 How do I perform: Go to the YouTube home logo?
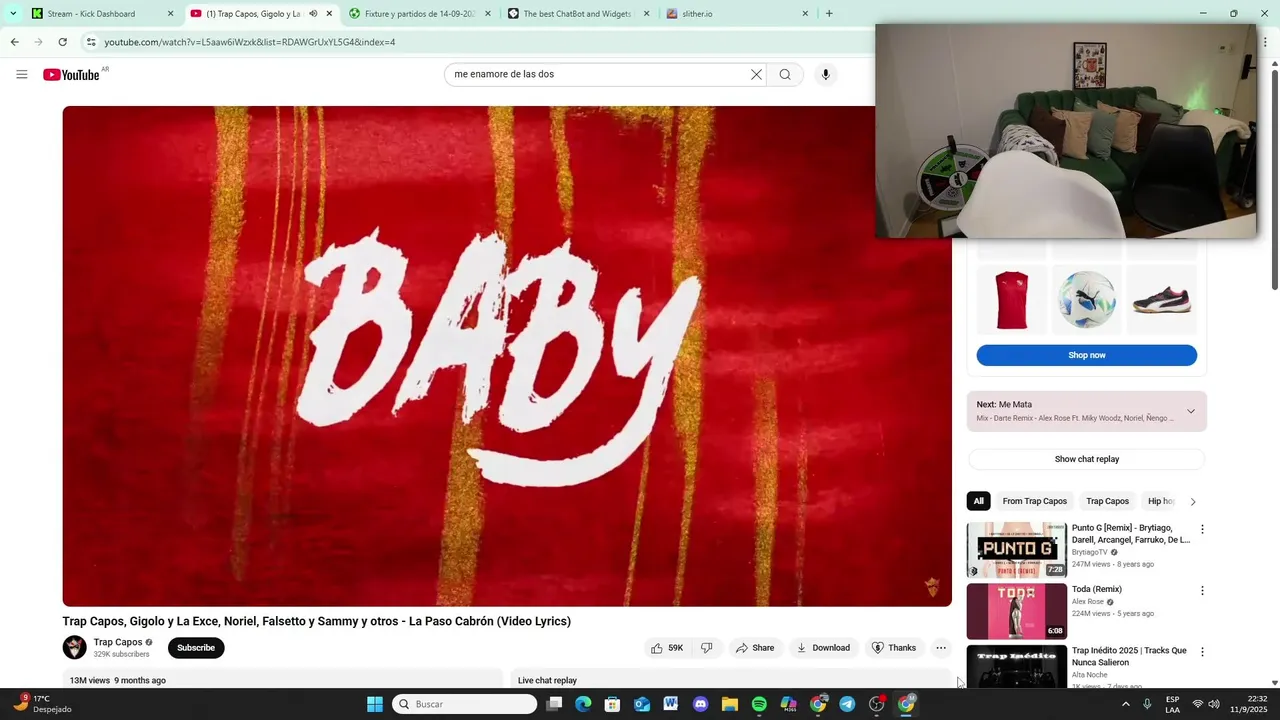tap(71, 75)
